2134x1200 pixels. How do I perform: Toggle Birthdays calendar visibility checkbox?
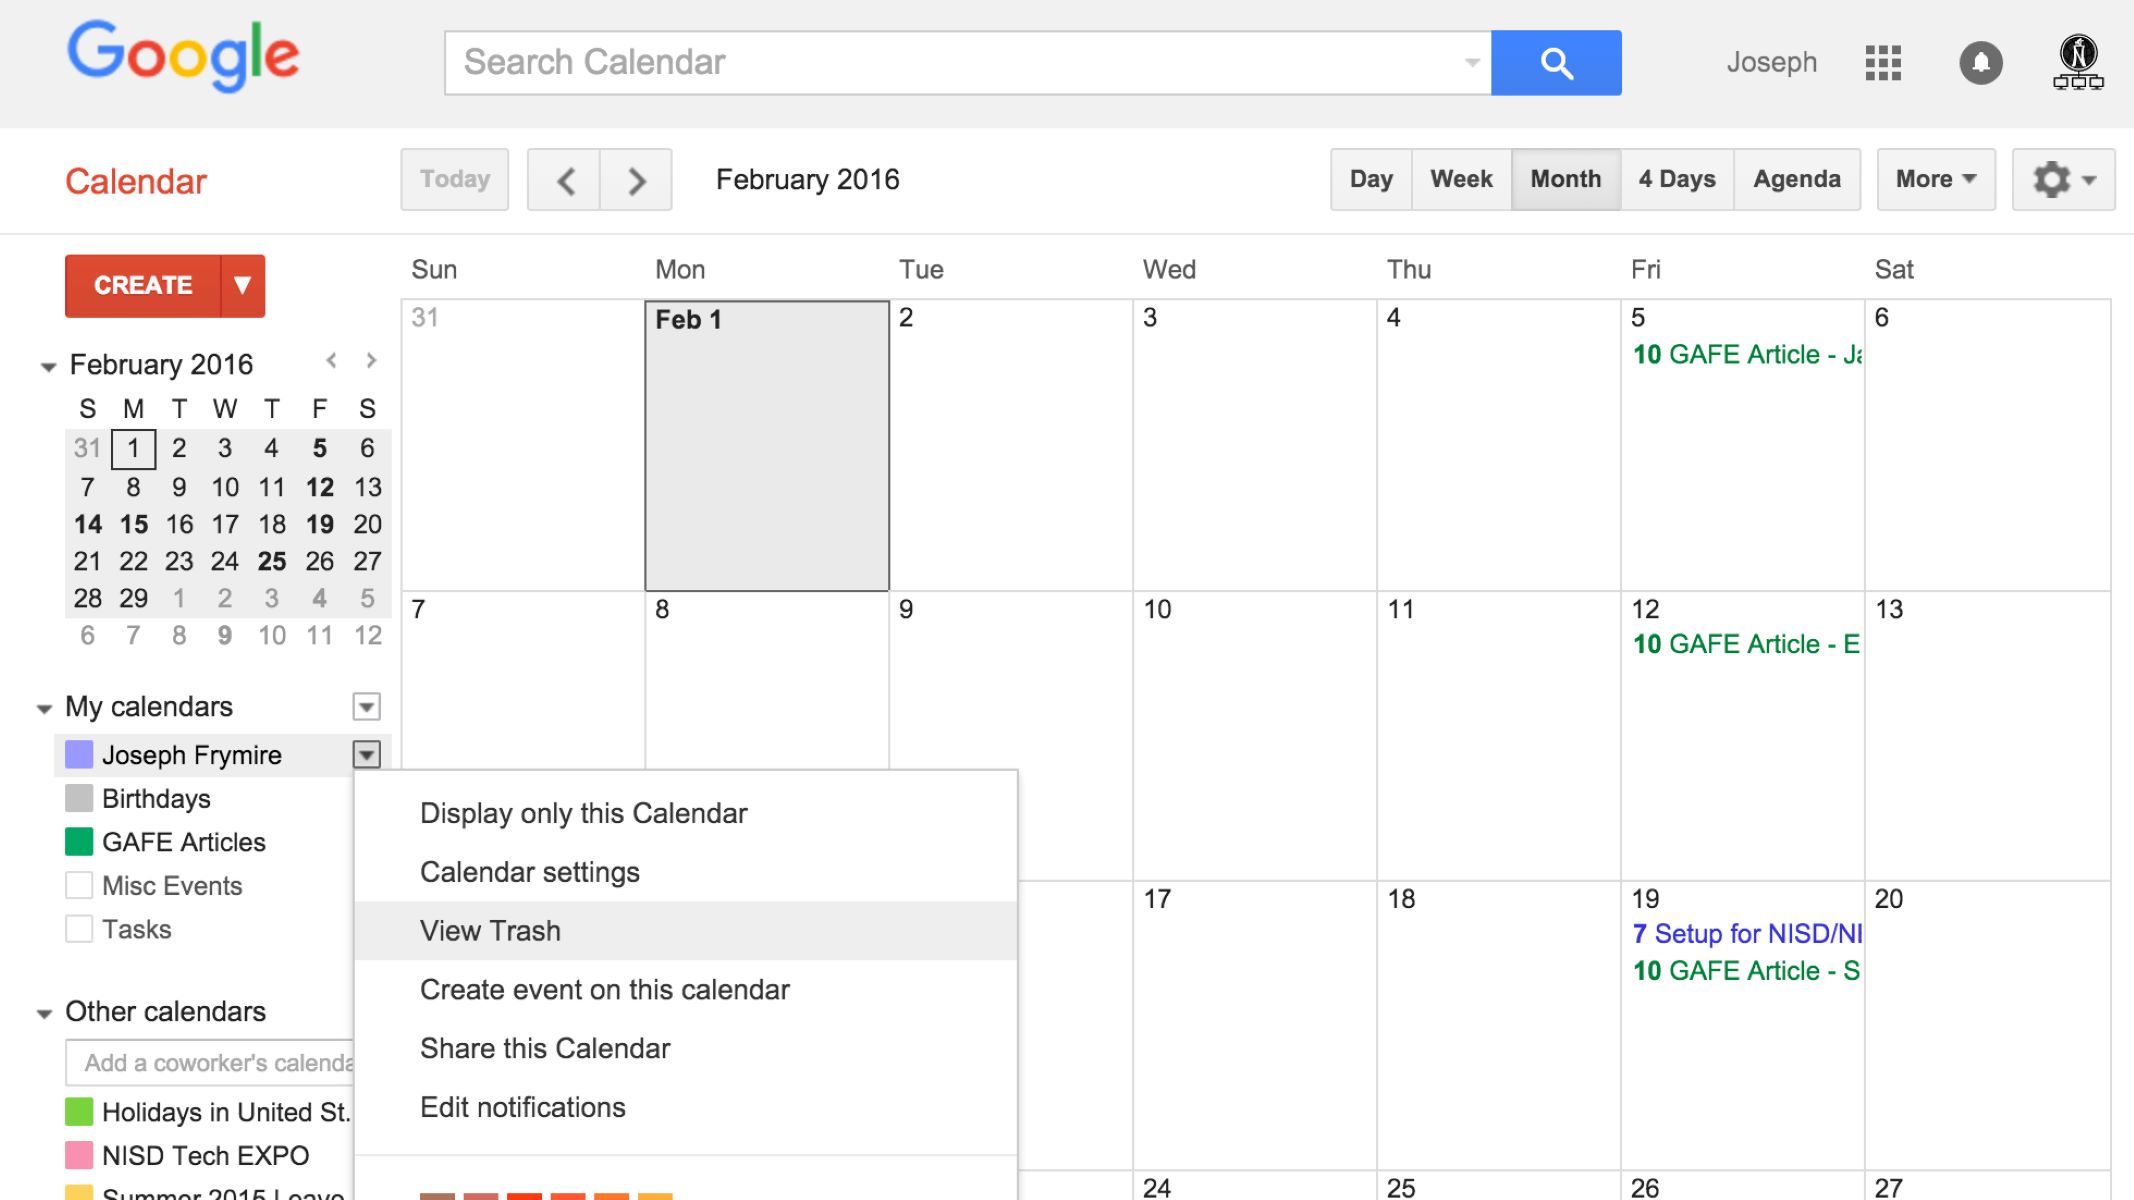click(79, 799)
